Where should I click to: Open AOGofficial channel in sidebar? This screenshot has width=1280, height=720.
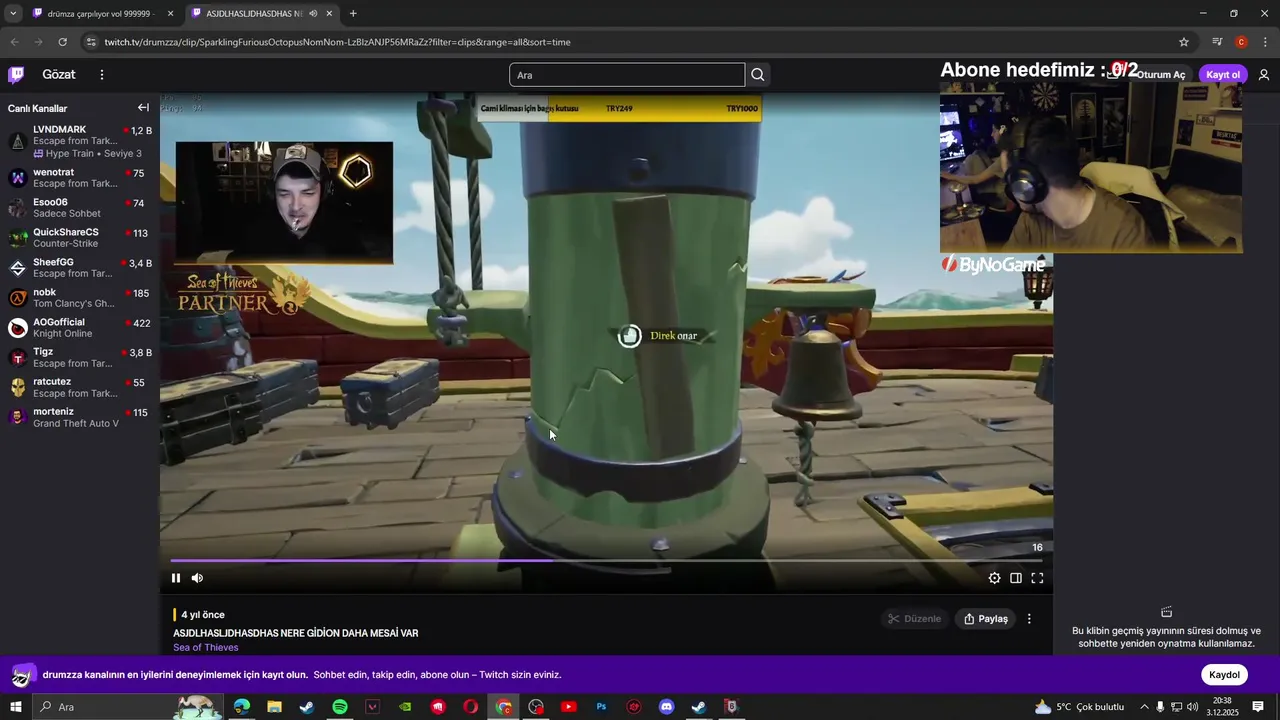(80, 328)
